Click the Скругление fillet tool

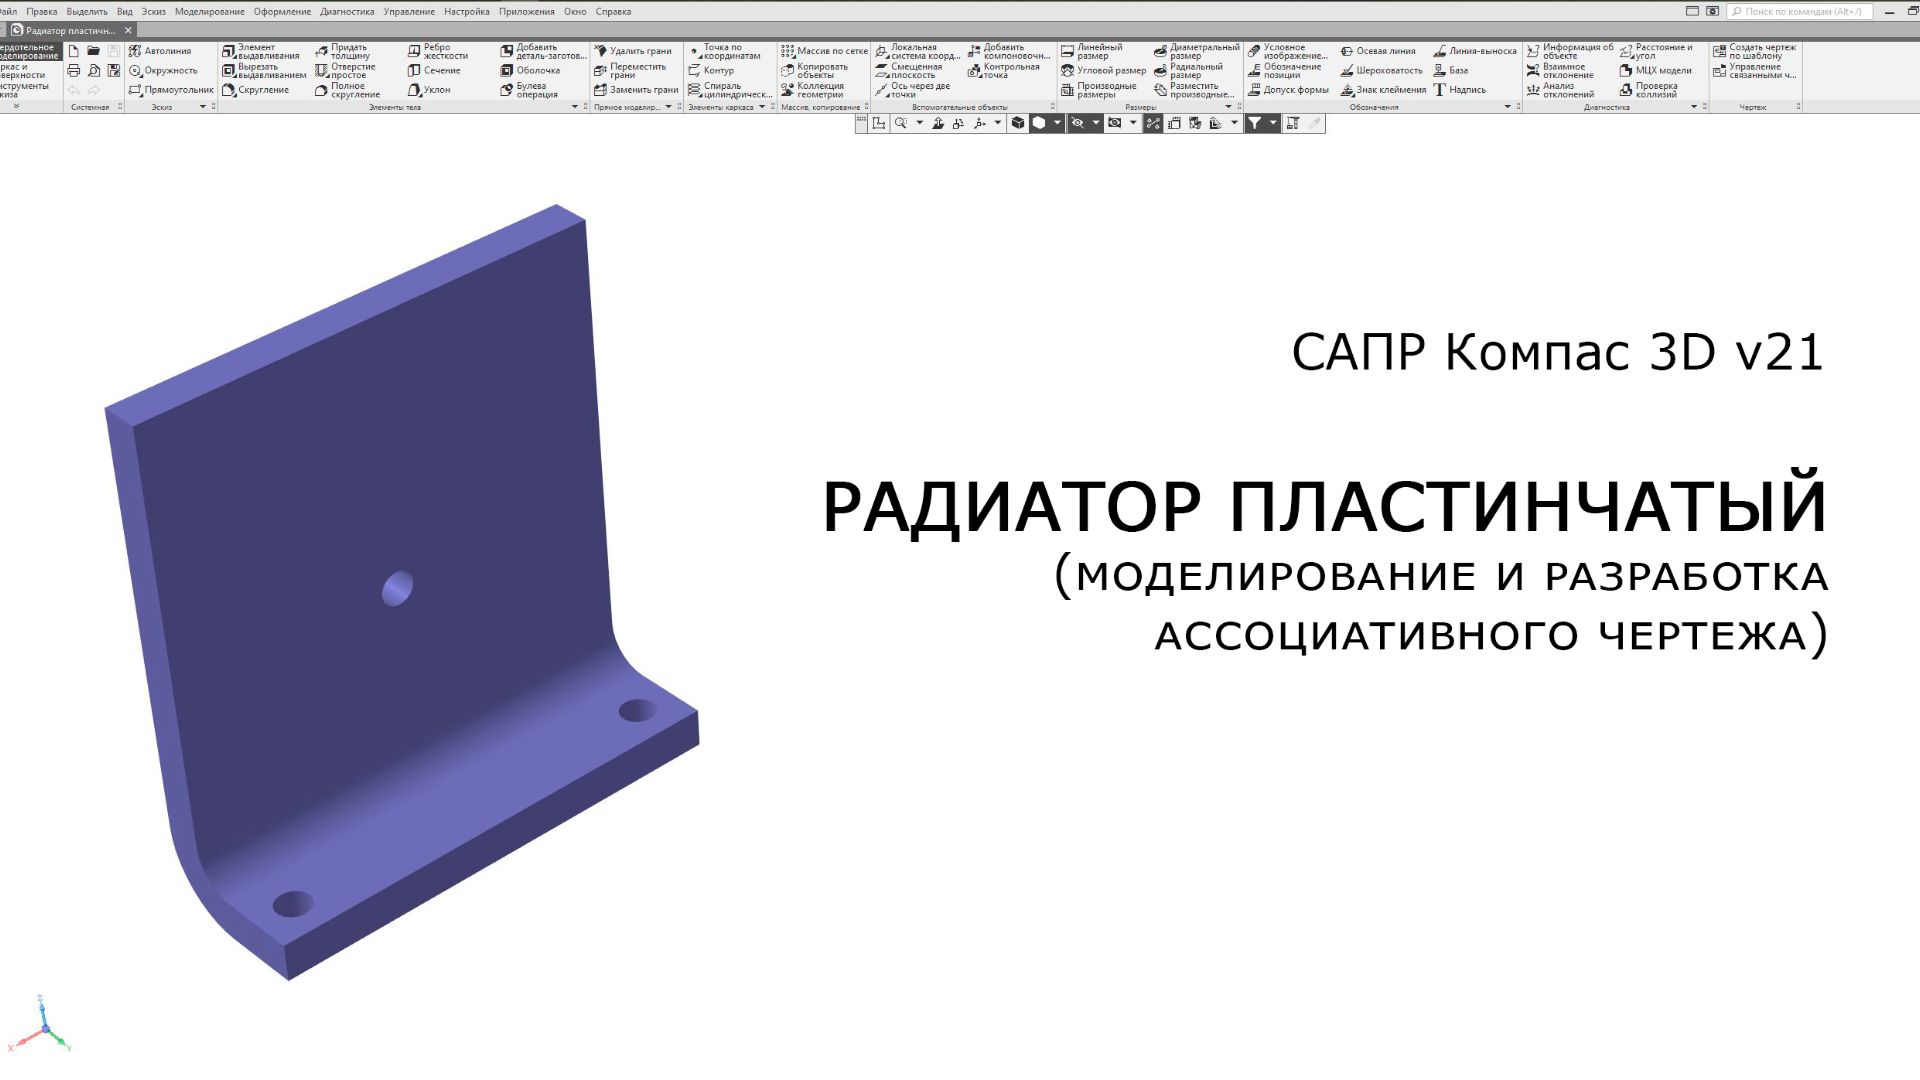click(256, 90)
